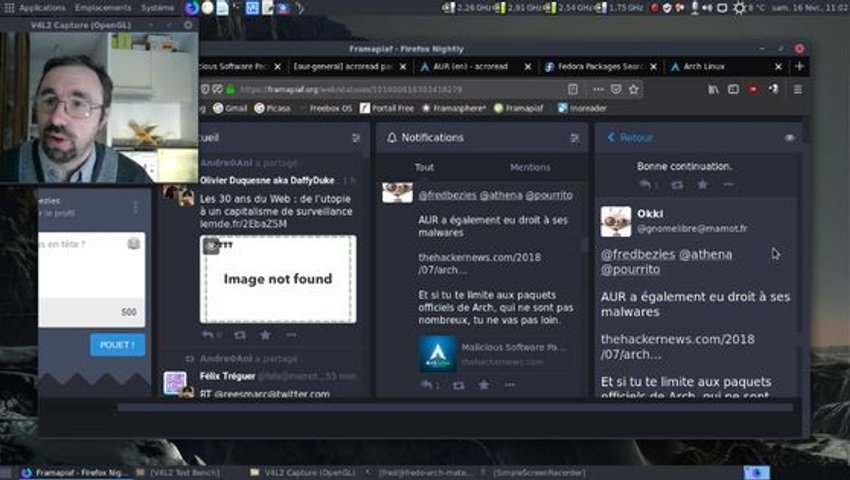Open the Framapiaf bookmark

519,108
